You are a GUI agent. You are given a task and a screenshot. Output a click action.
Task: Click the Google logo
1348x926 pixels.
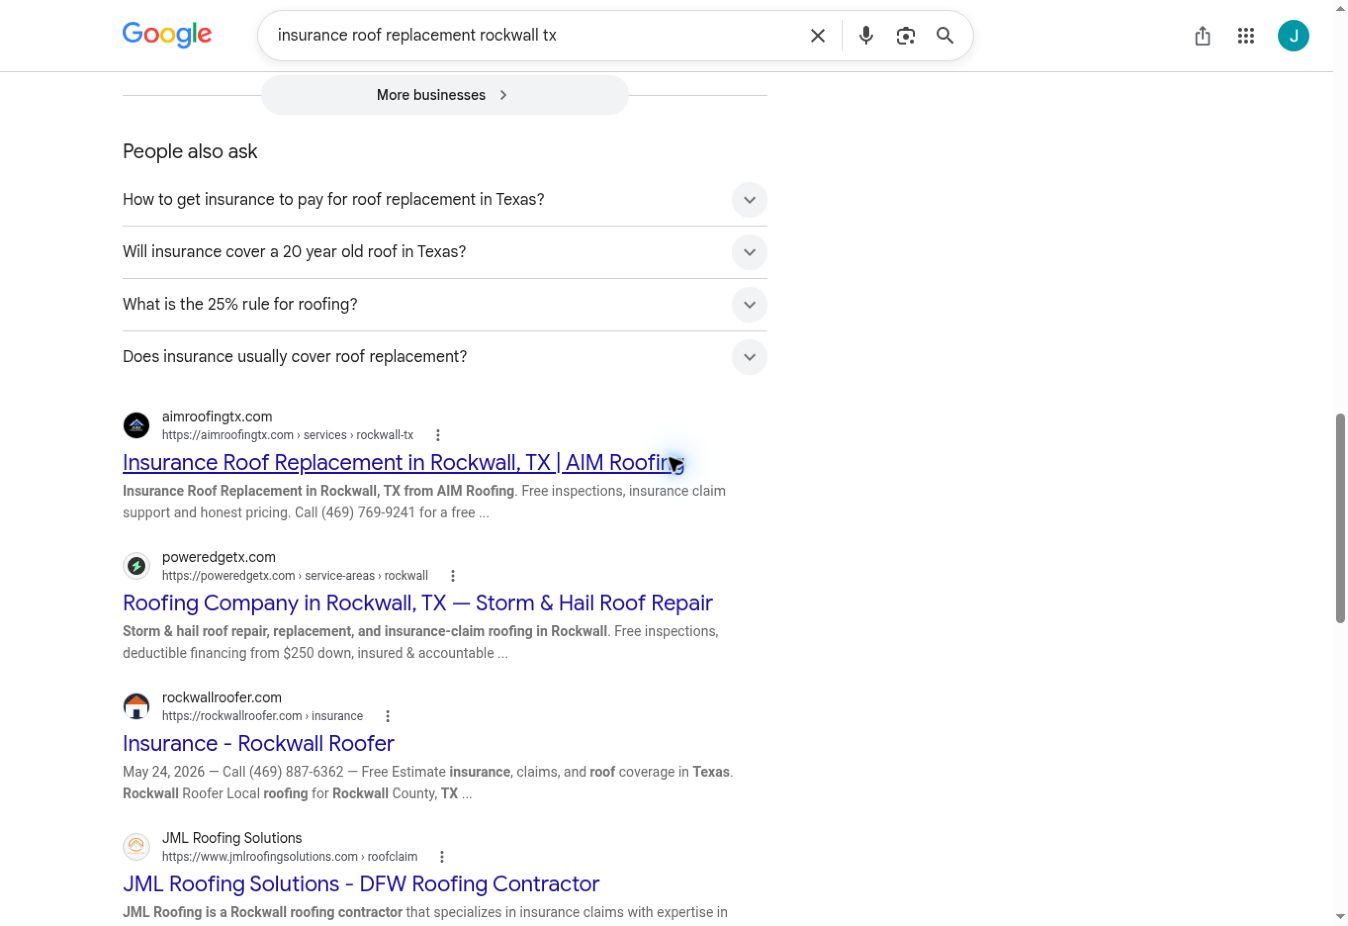pyautogui.click(x=167, y=35)
